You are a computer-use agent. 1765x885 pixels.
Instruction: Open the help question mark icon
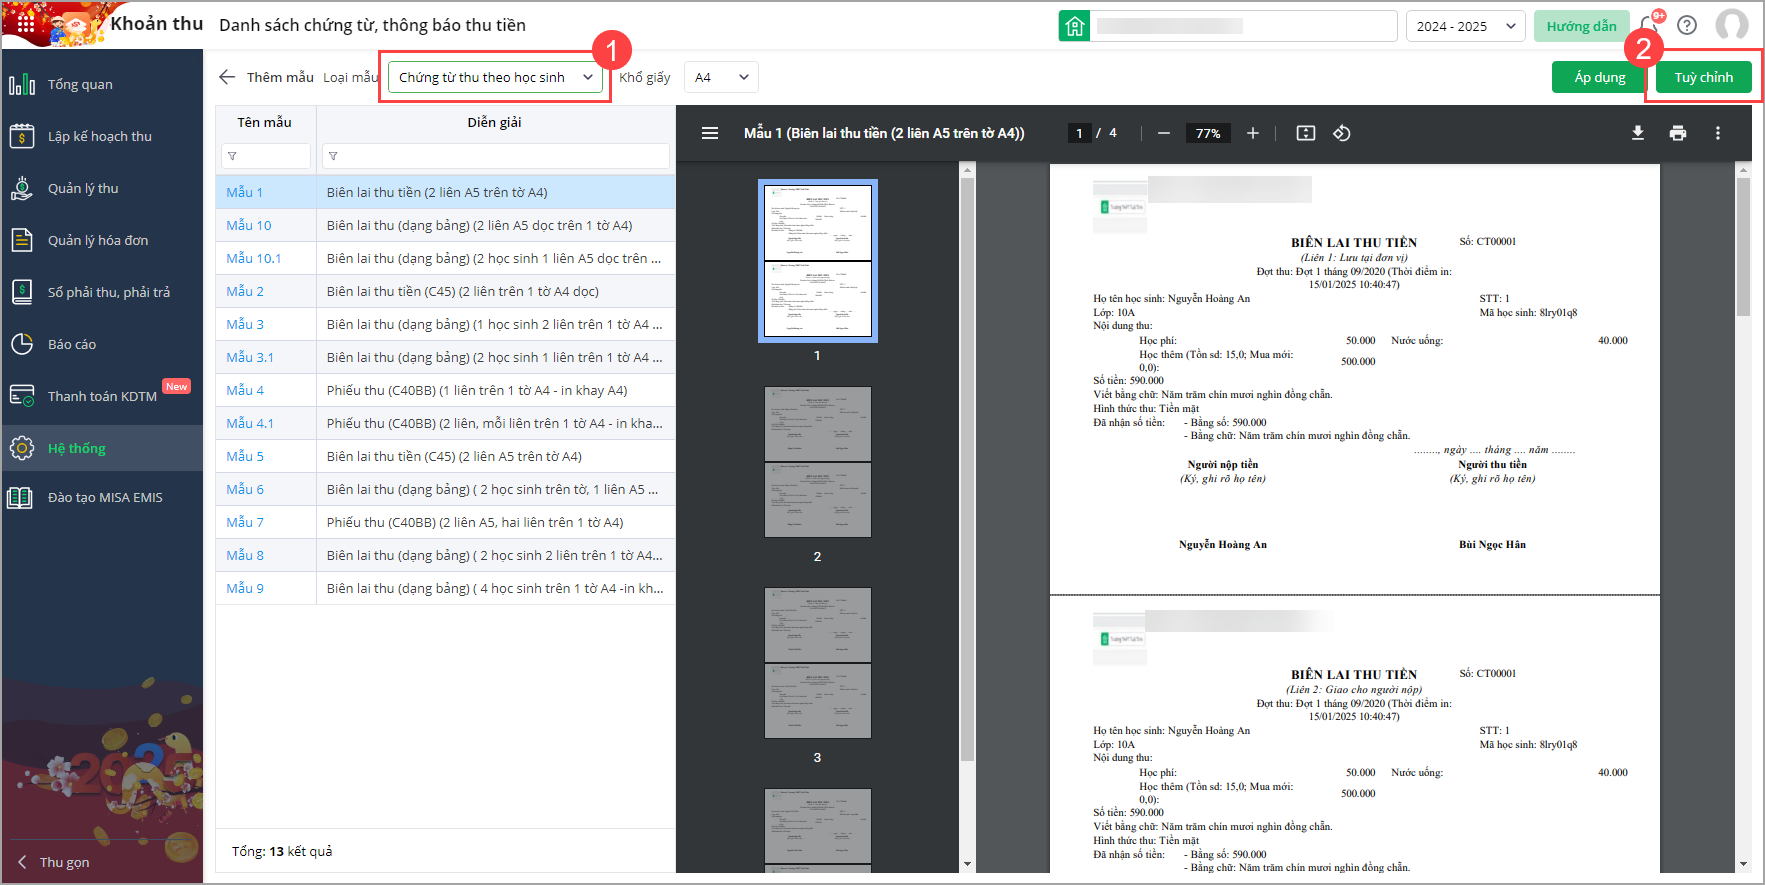1687,26
